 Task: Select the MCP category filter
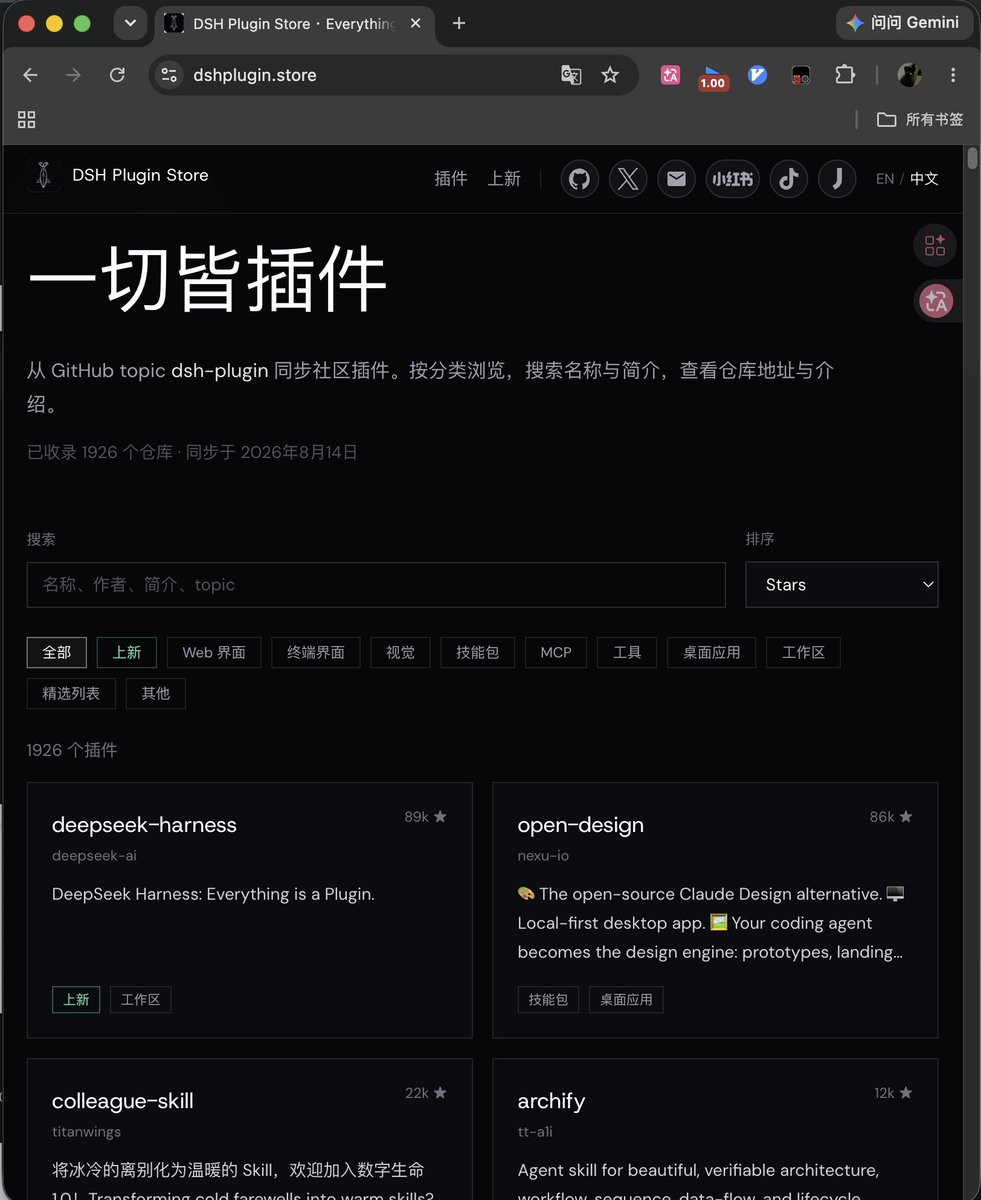click(556, 653)
